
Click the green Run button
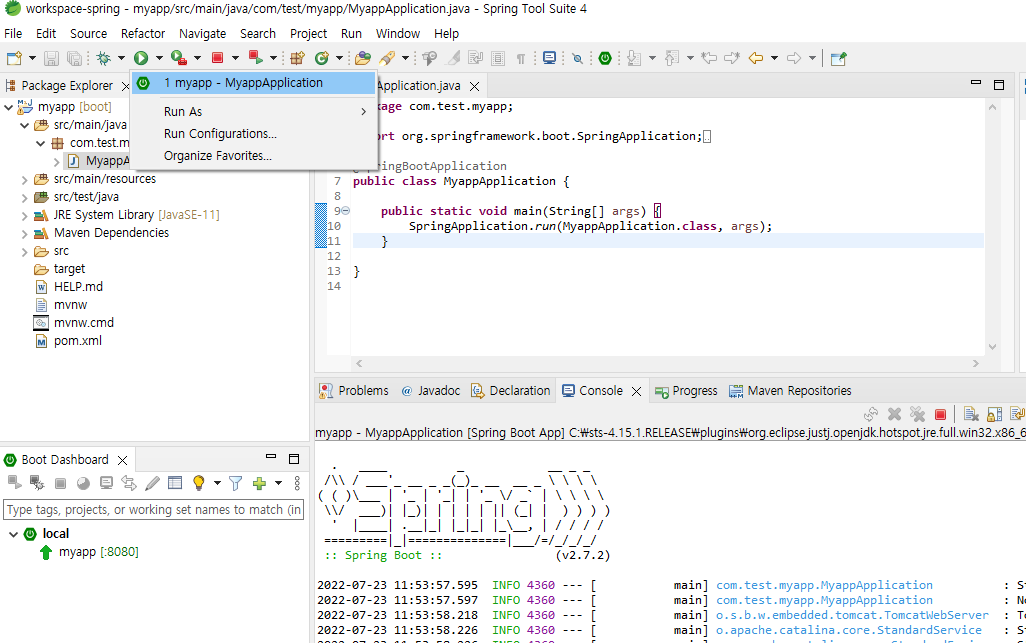tap(141, 58)
